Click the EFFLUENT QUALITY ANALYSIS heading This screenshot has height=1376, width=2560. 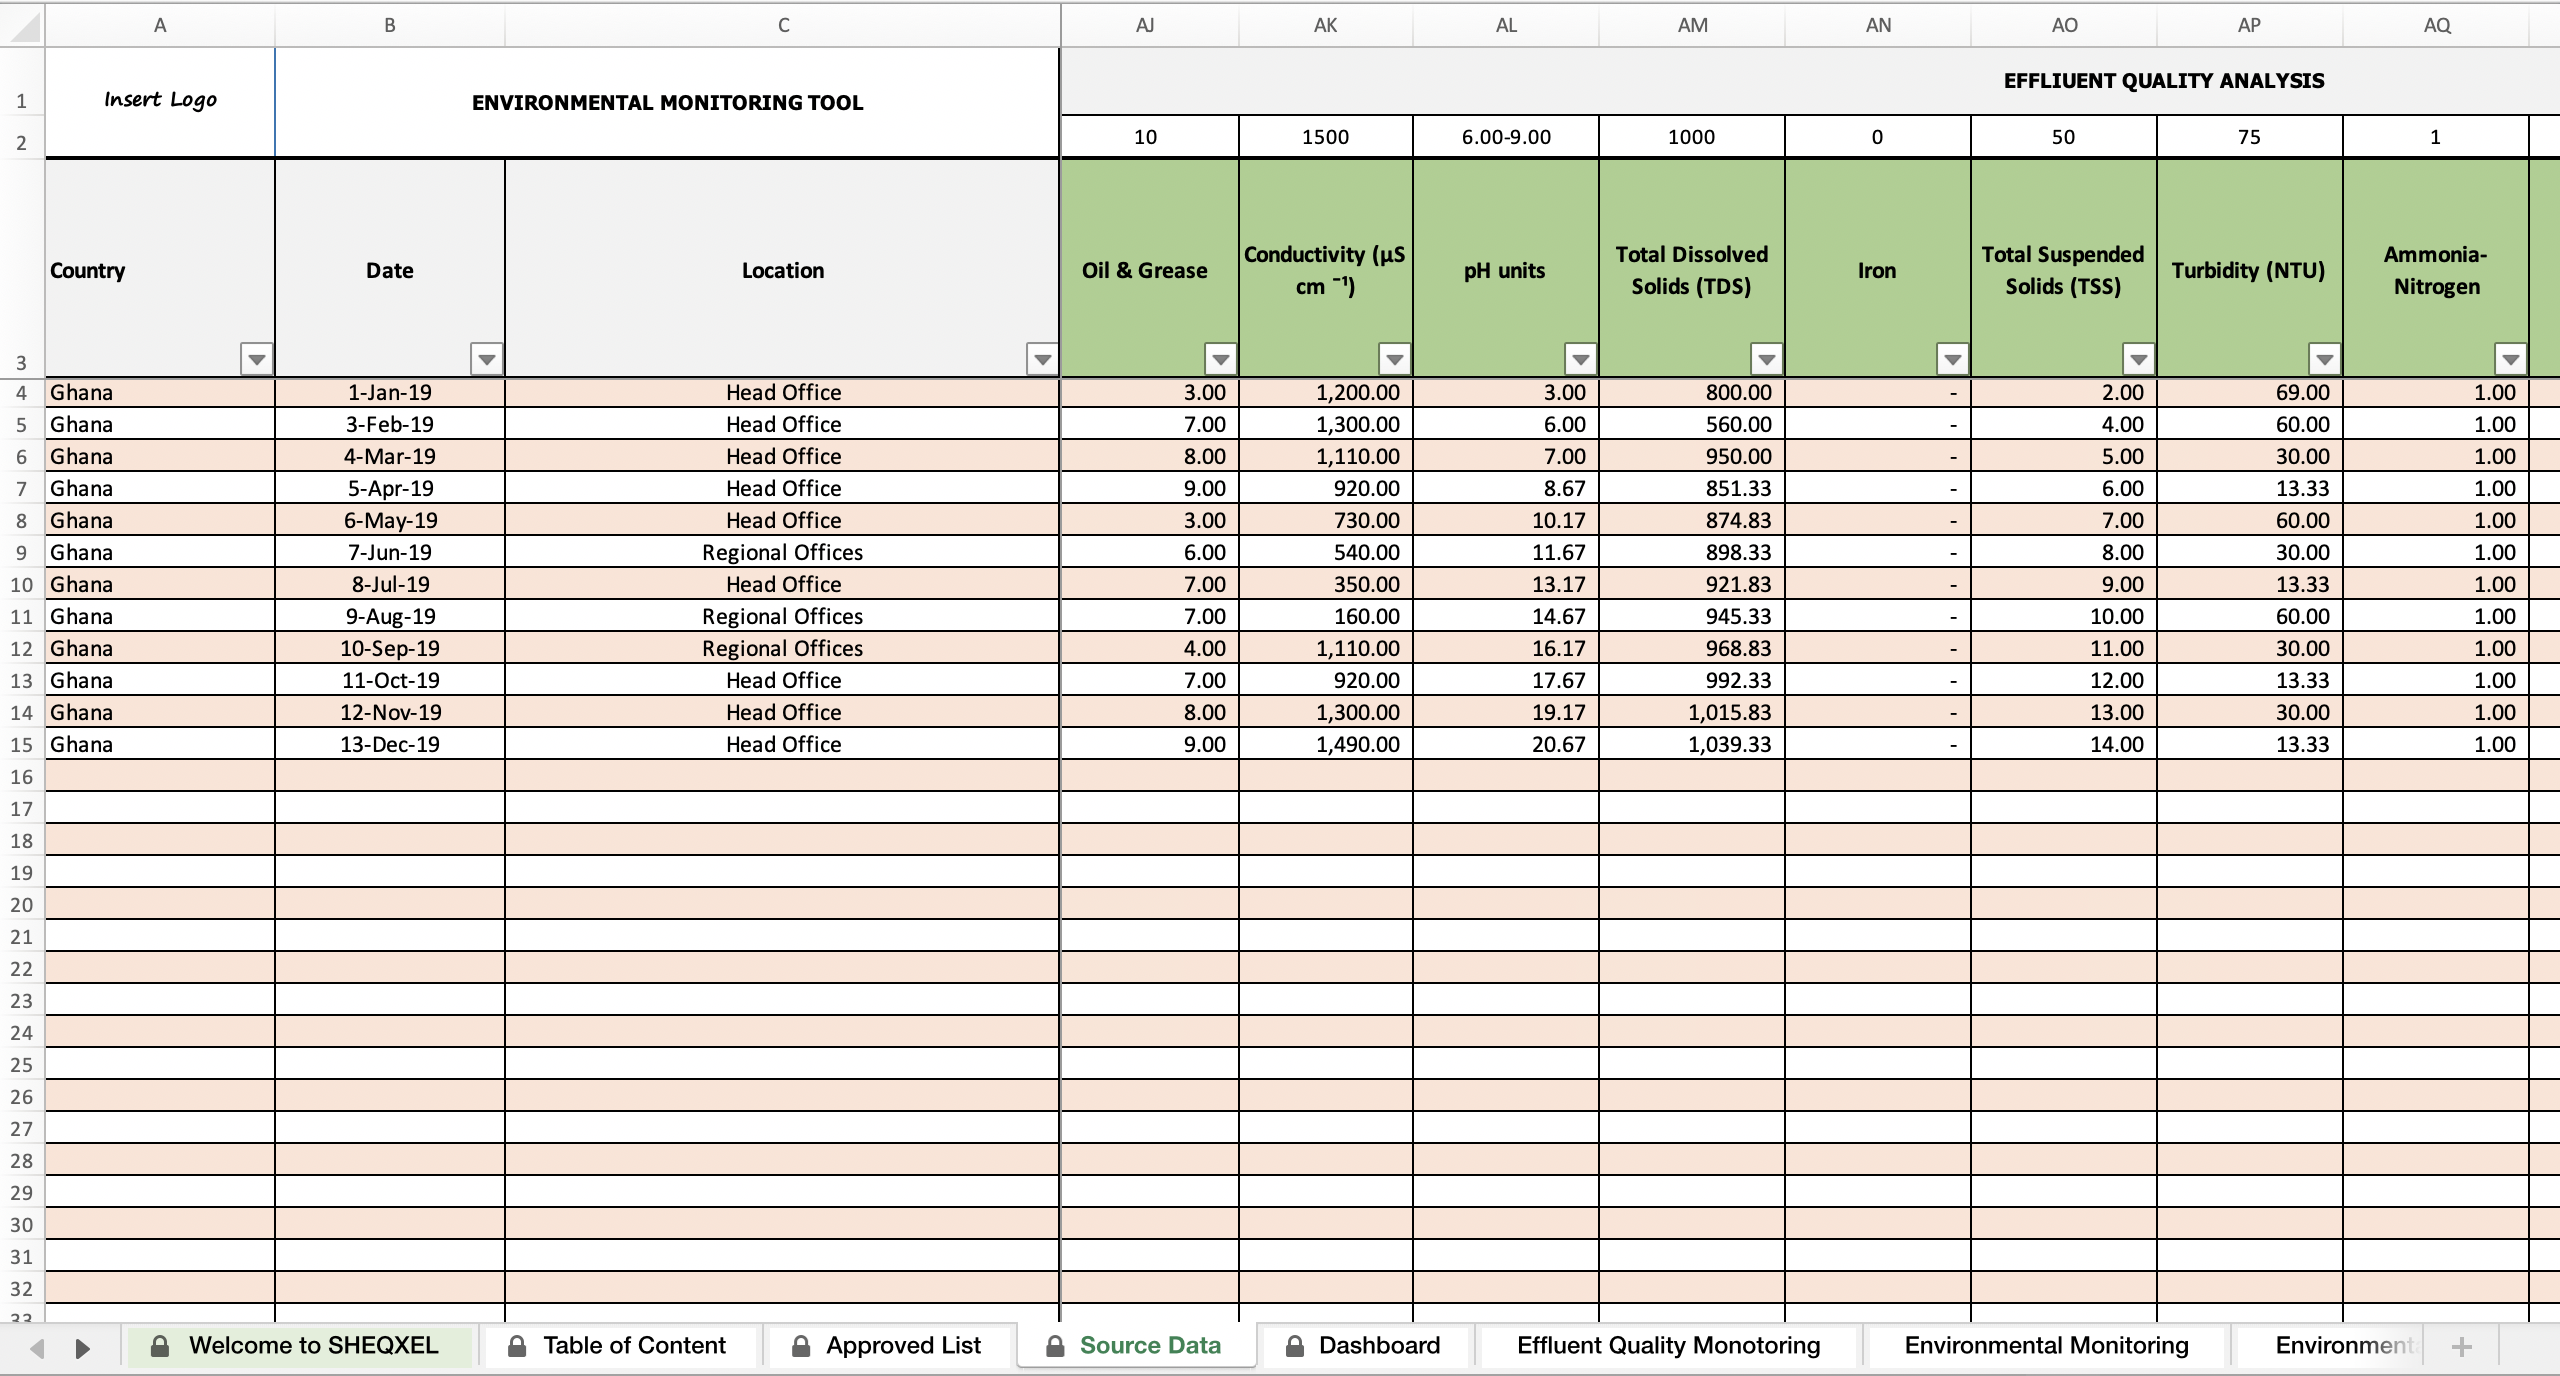pyautogui.click(x=2164, y=81)
